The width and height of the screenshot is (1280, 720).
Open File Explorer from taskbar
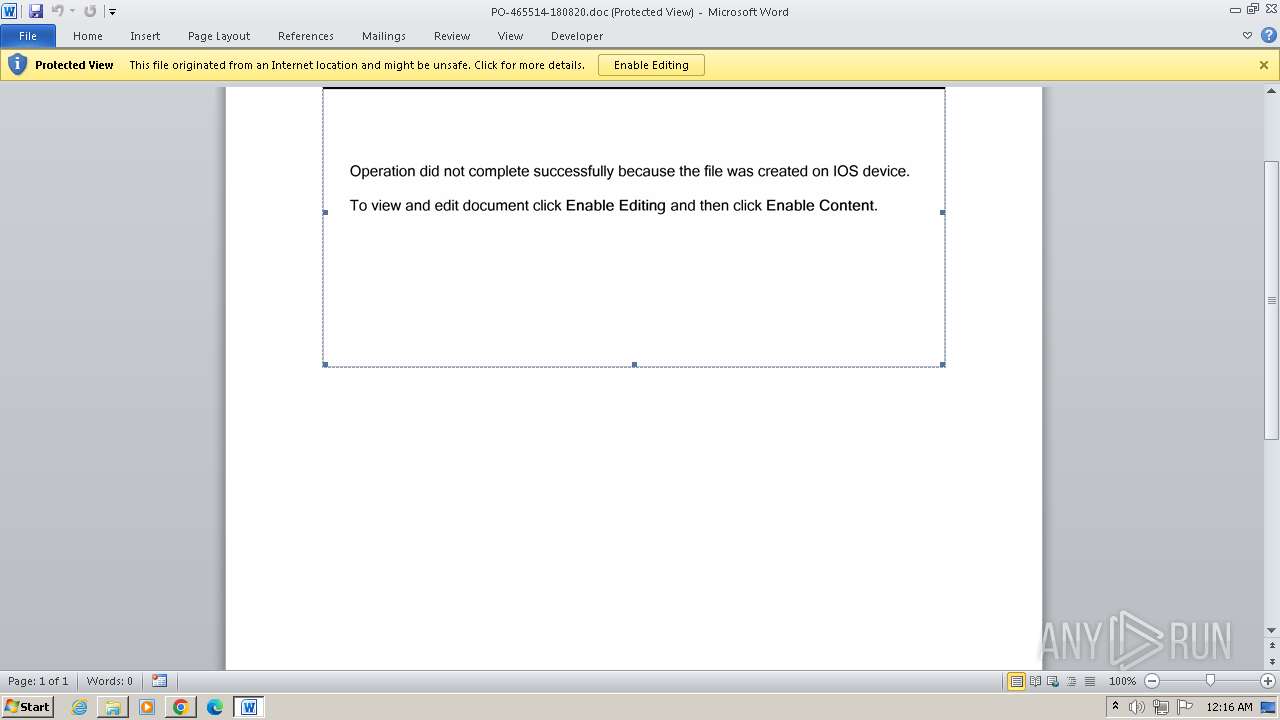[113, 706]
